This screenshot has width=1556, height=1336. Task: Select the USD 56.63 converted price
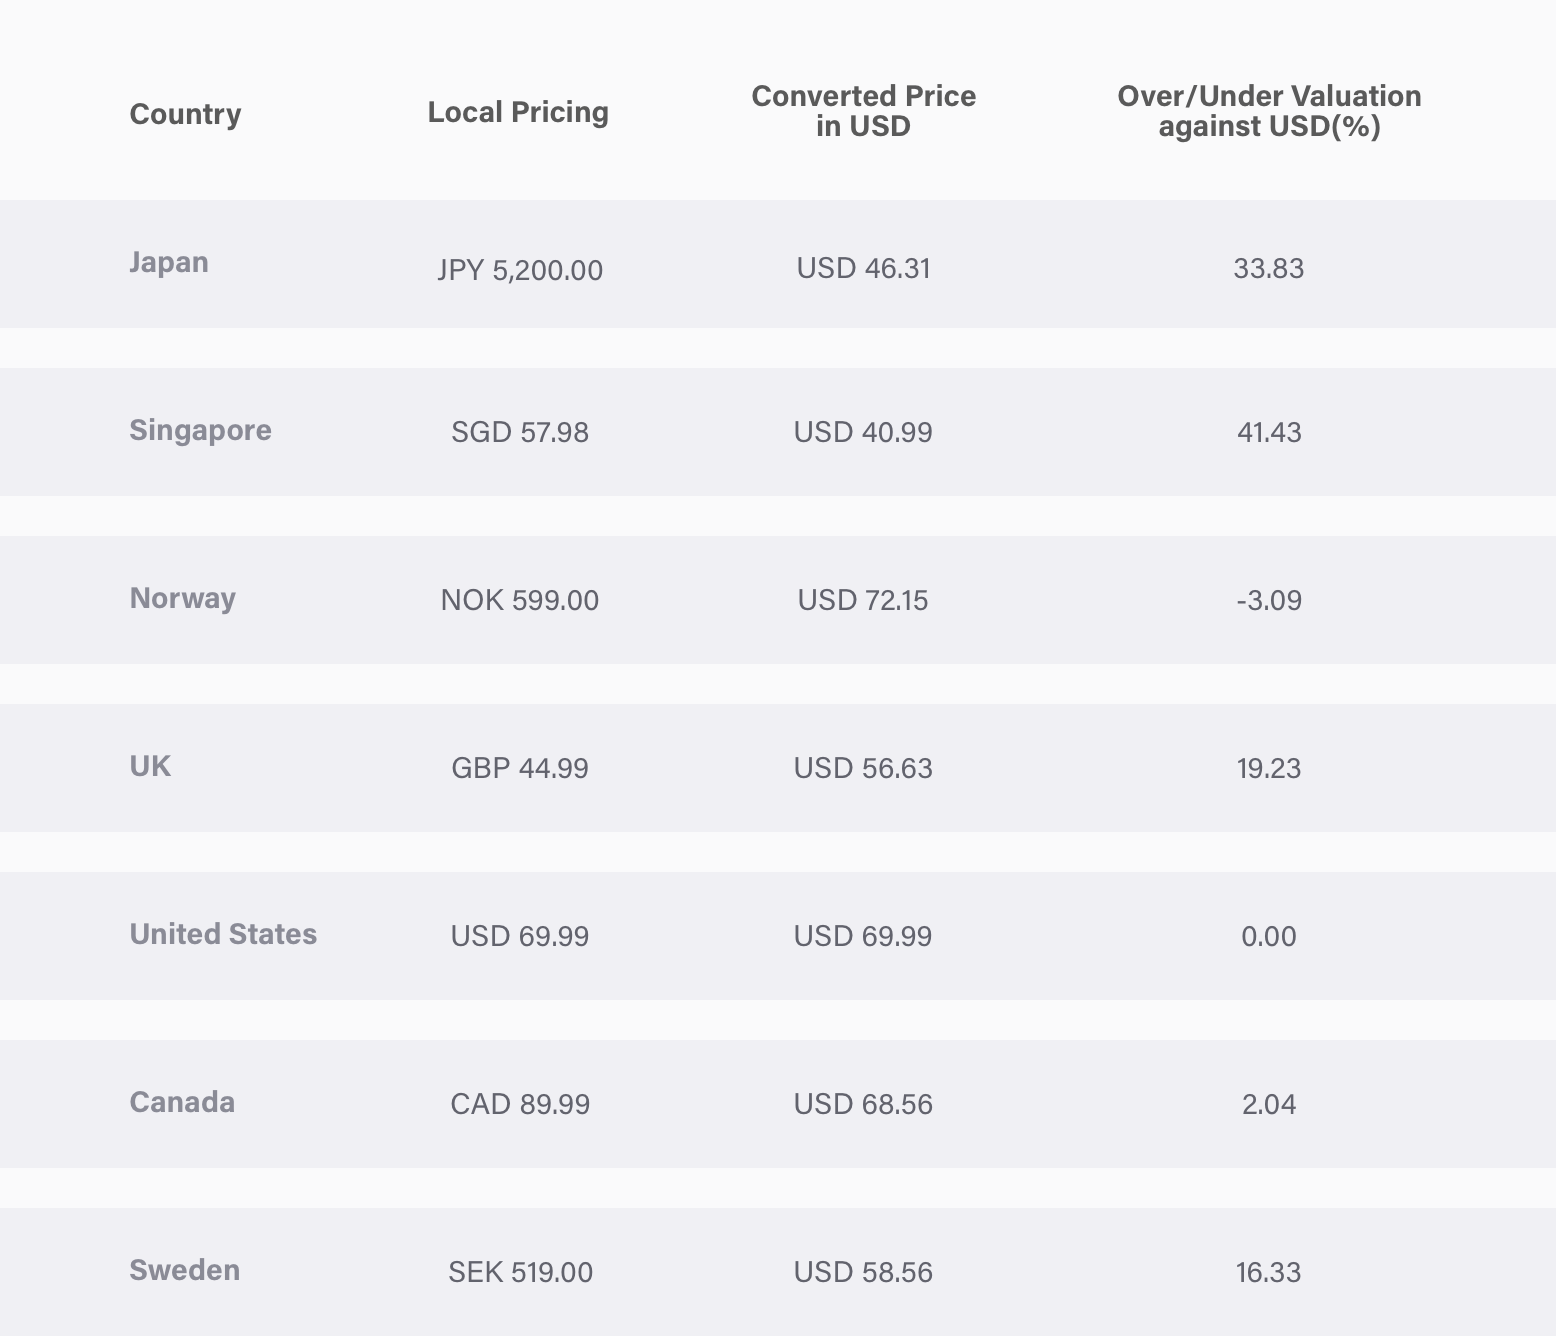tap(863, 768)
